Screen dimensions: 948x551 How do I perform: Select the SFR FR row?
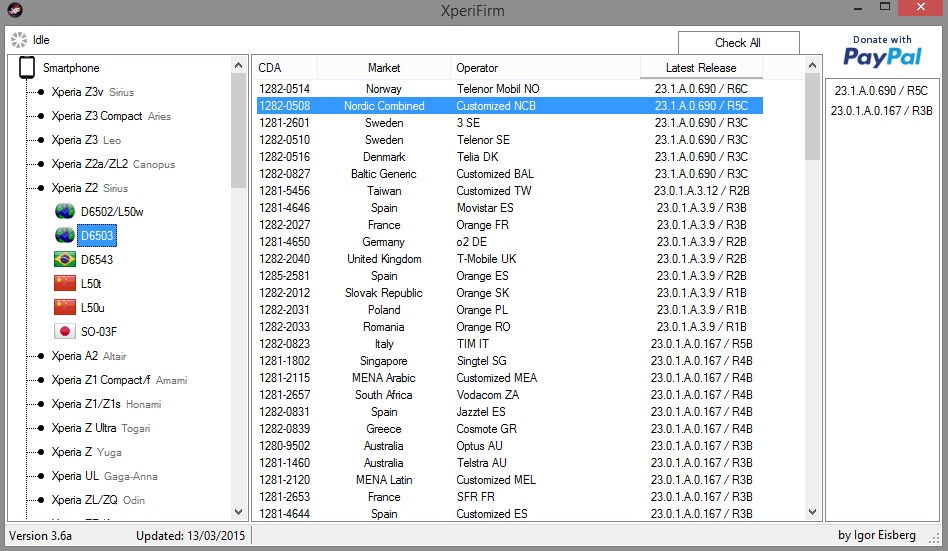(x=510, y=497)
